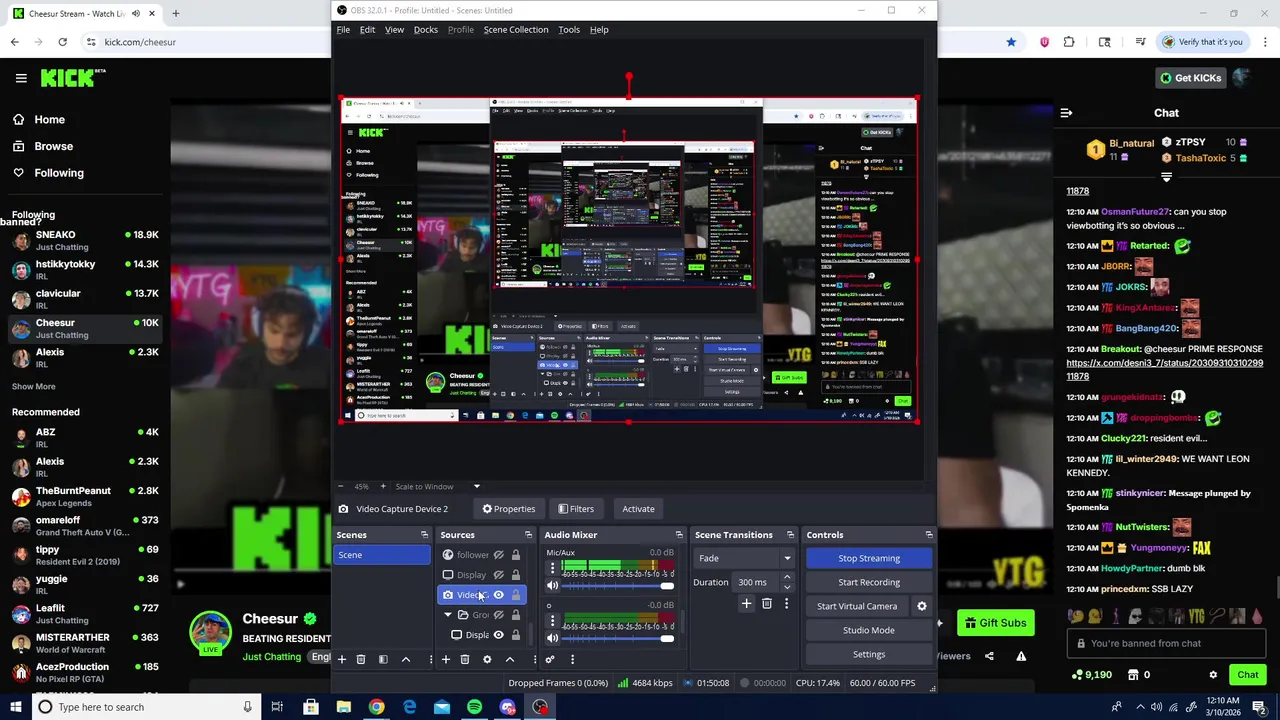
Task: Hide the nested Display source eye icon
Action: tap(498, 635)
